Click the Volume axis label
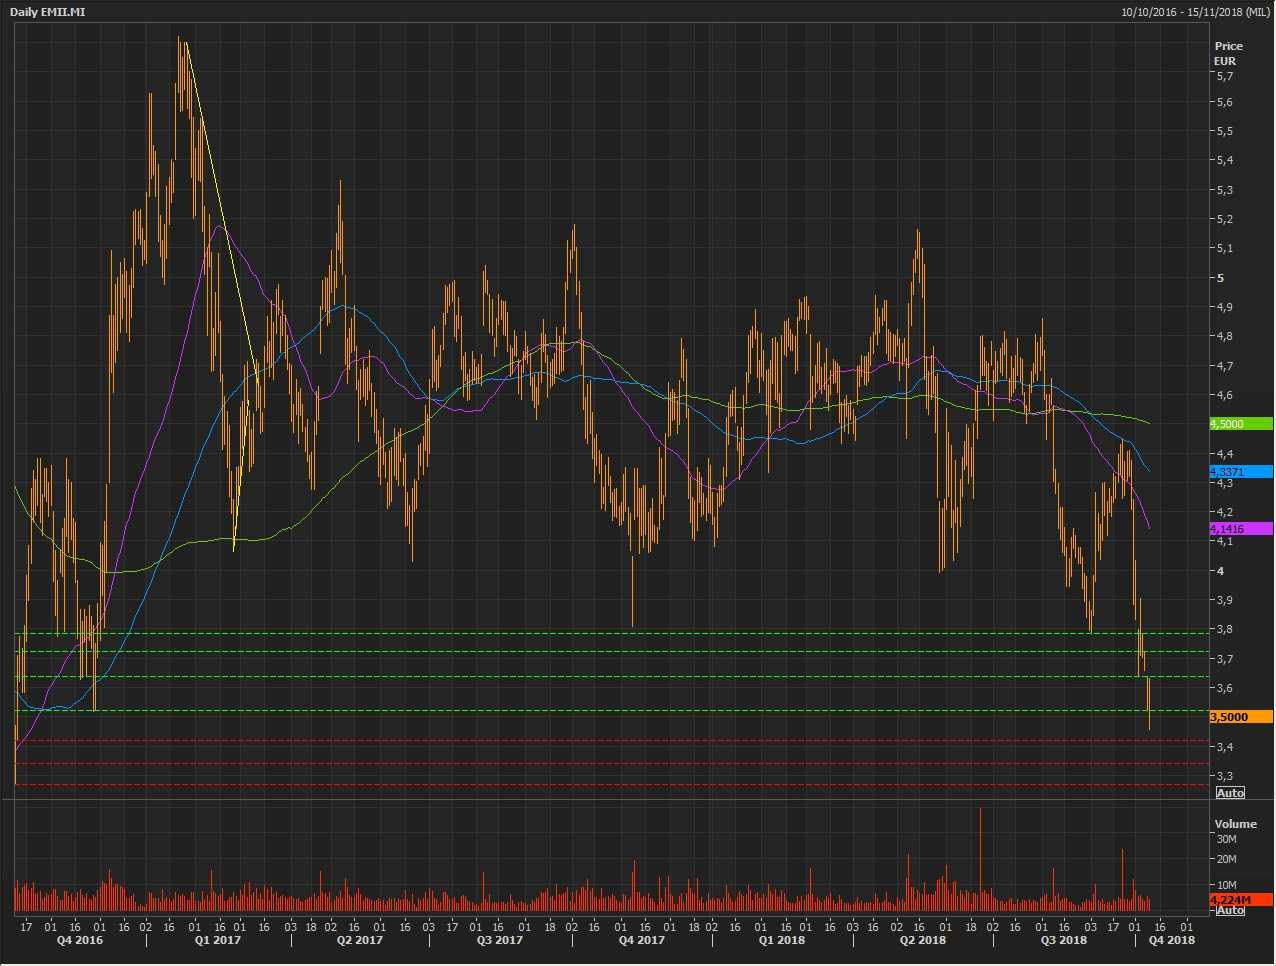 coord(1235,824)
